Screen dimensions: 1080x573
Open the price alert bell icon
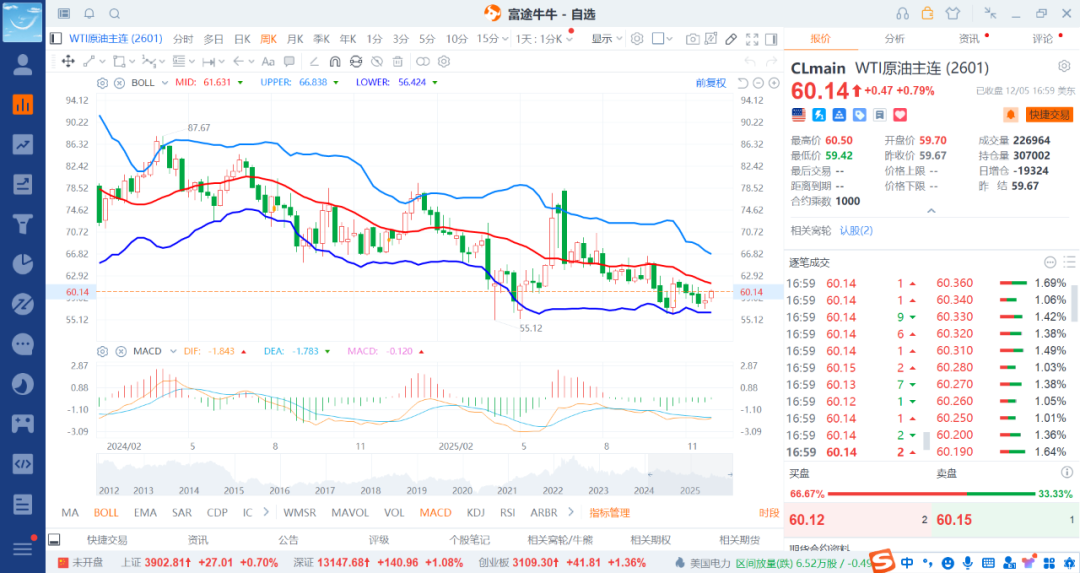pyautogui.click(x=1010, y=115)
